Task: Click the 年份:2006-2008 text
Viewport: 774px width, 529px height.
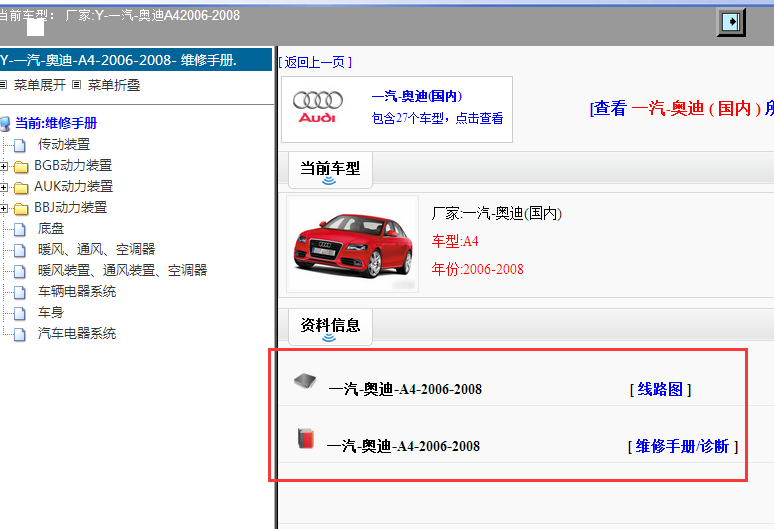Action: (477, 269)
